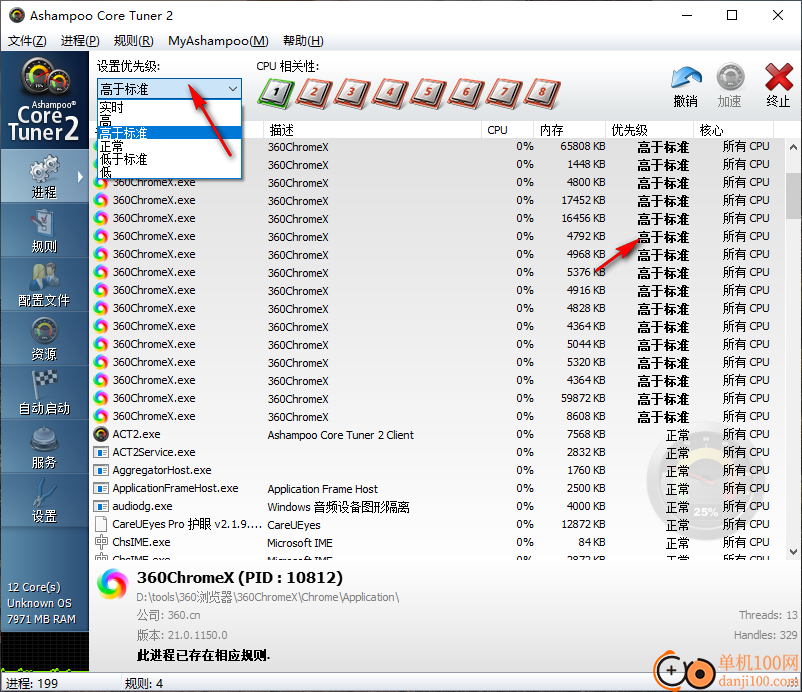Click the scroll-down arrow of process list
Viewport: 802px width, 692px height.
tap(793, 551)
